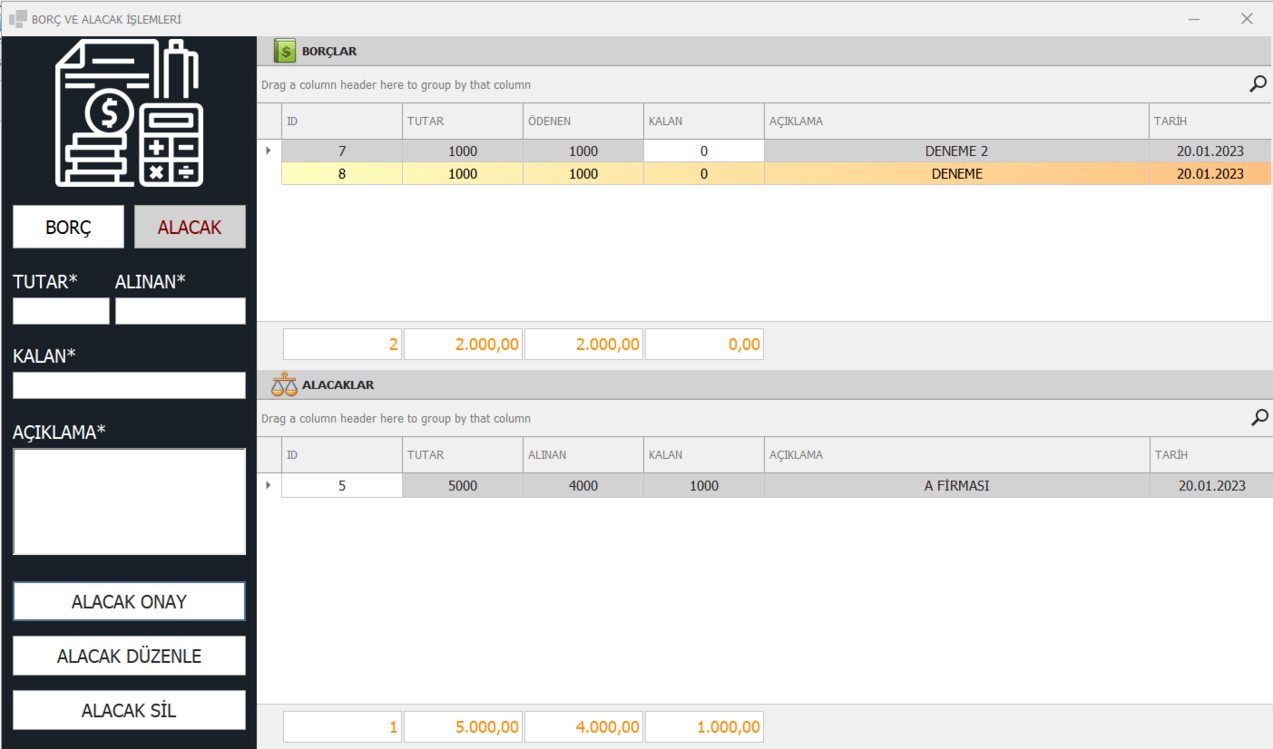Click KALAN cell 0 in row 7
Viewport: 1273px width, 749px height.
coord(704,151)
